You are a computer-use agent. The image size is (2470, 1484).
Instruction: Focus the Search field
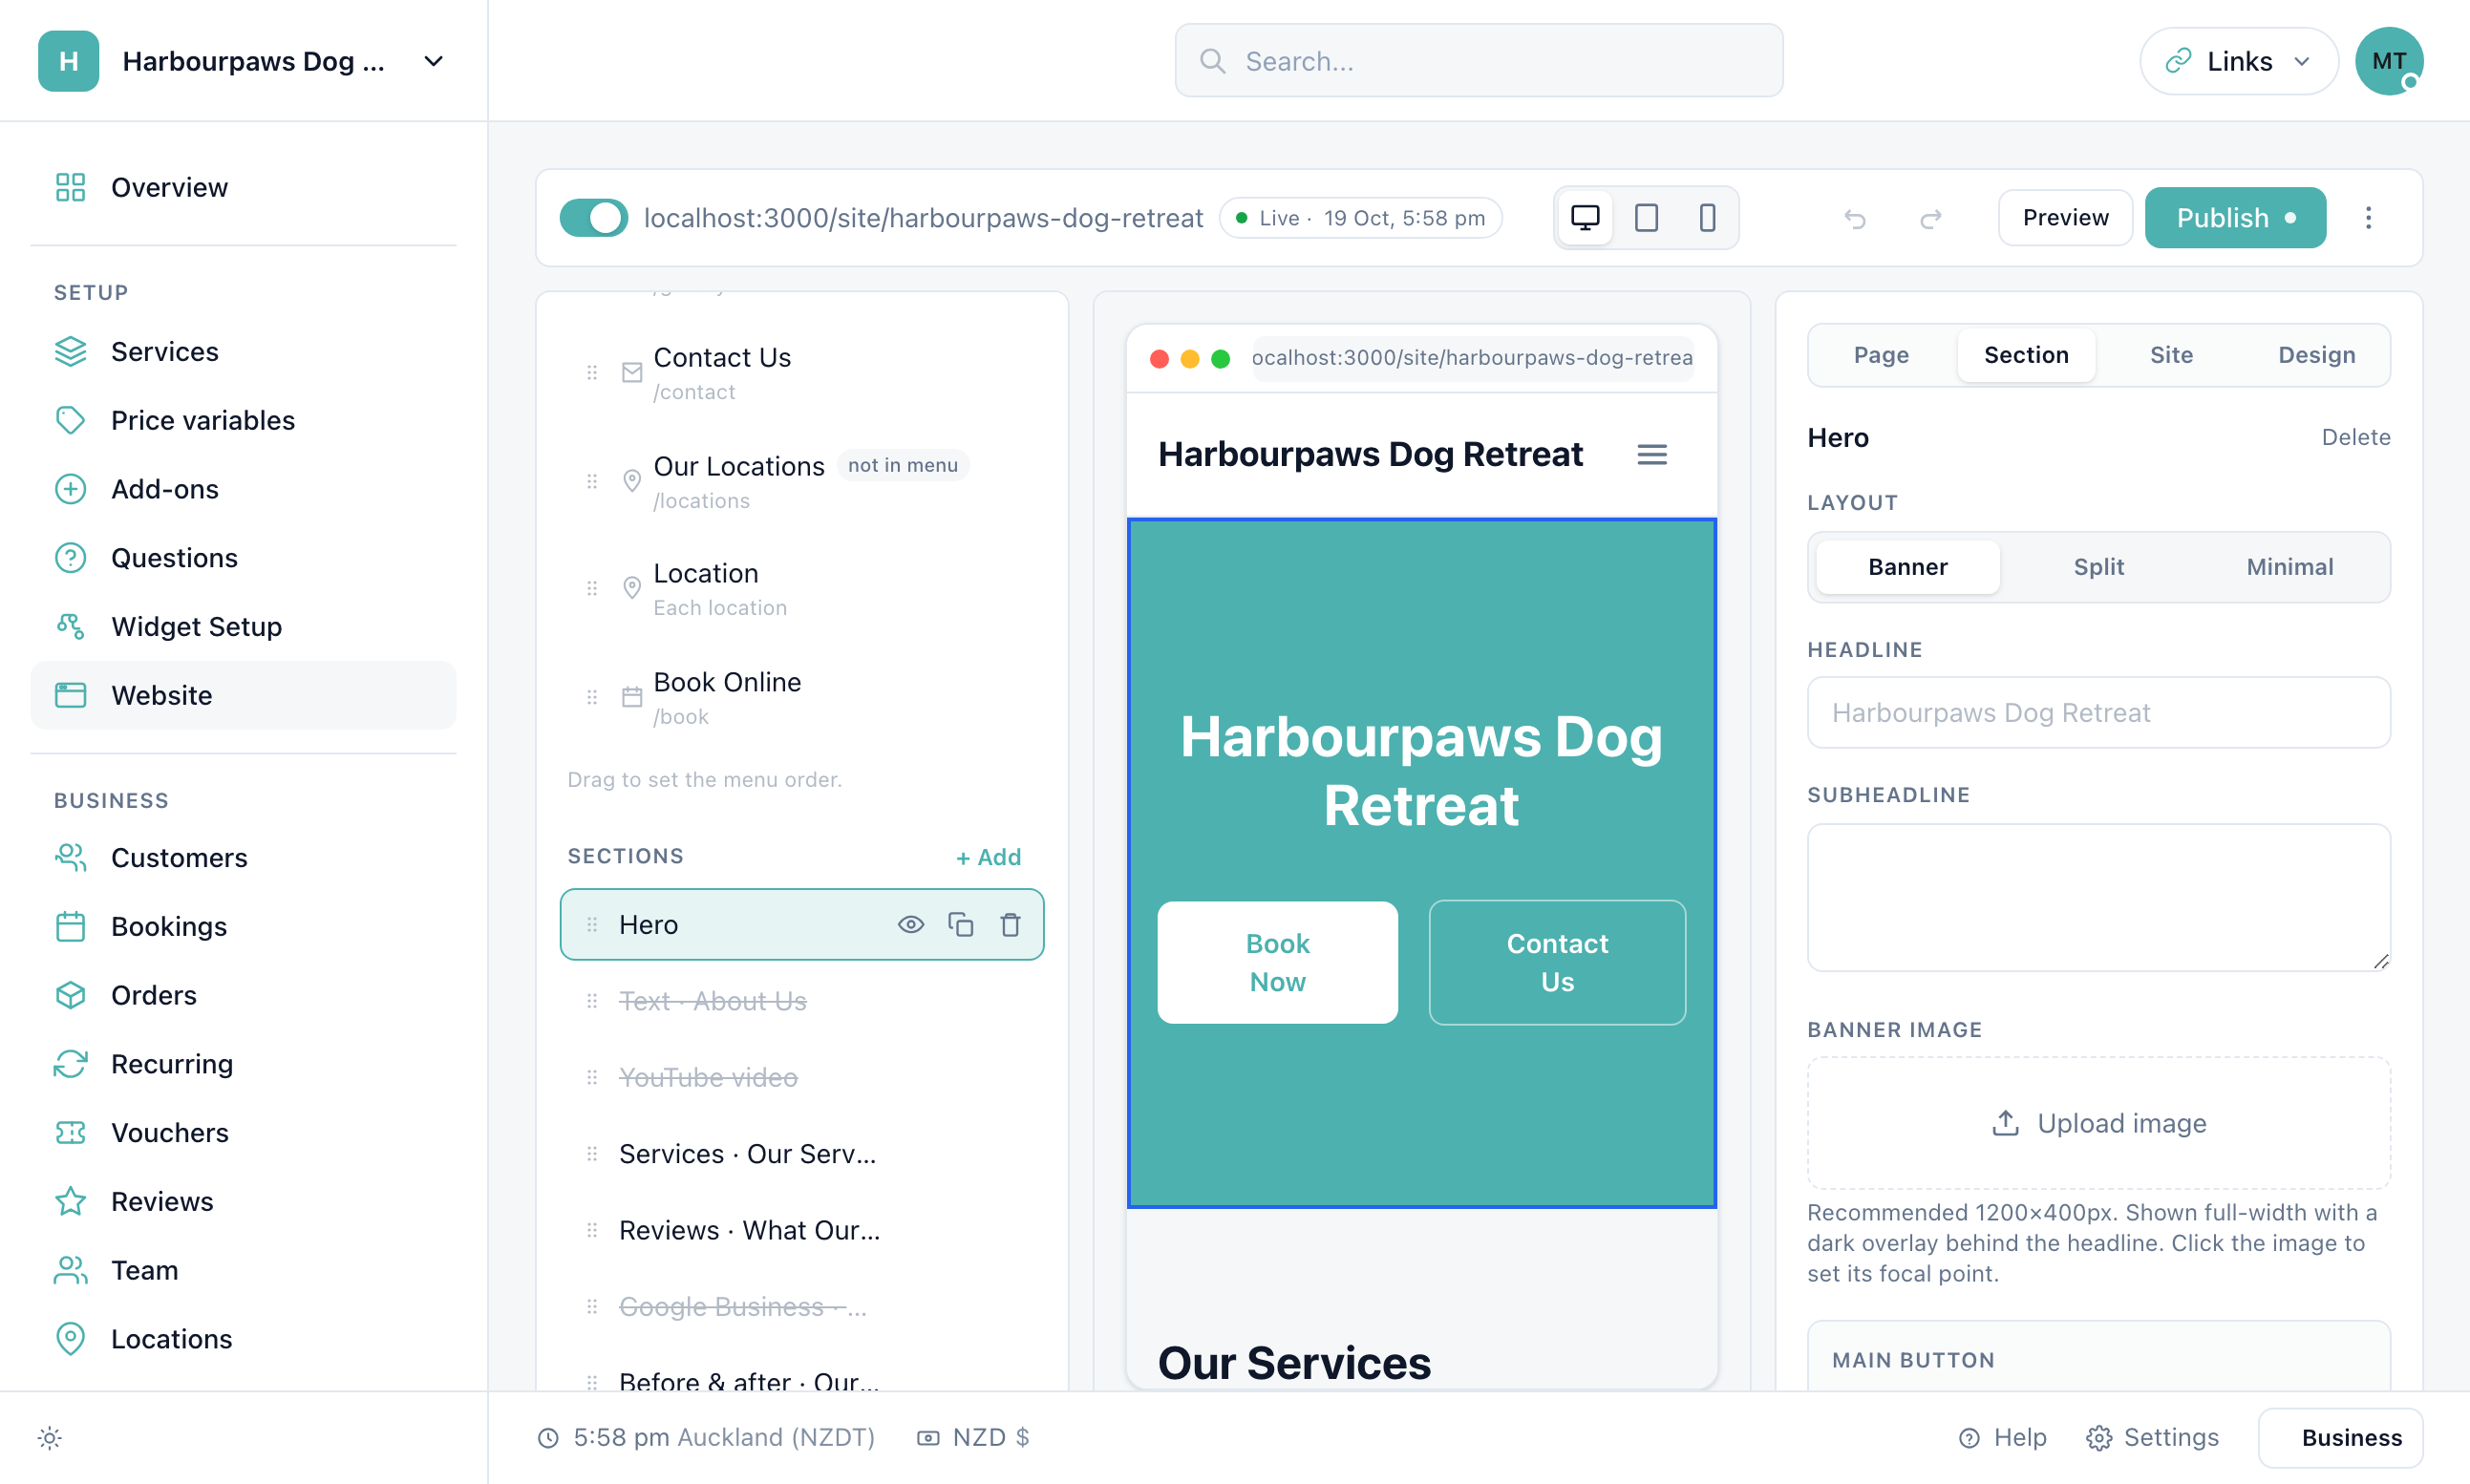coord(1478,61)
